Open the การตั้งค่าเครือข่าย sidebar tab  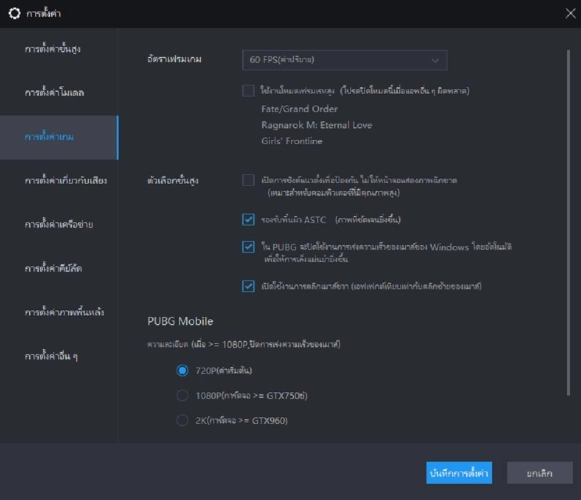pyautogui.click(x=59, y=224)
